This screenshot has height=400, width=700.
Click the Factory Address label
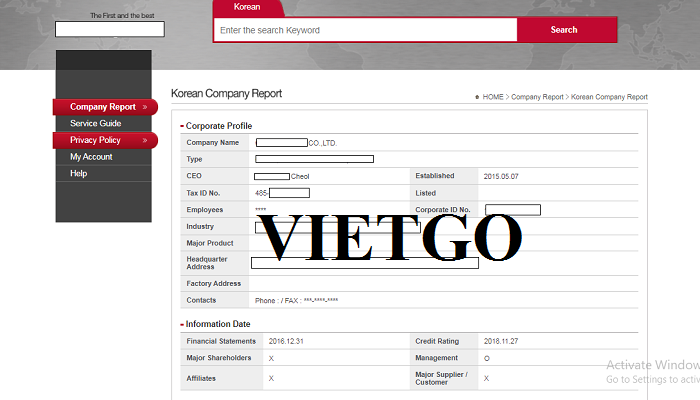tap(213, 283)
